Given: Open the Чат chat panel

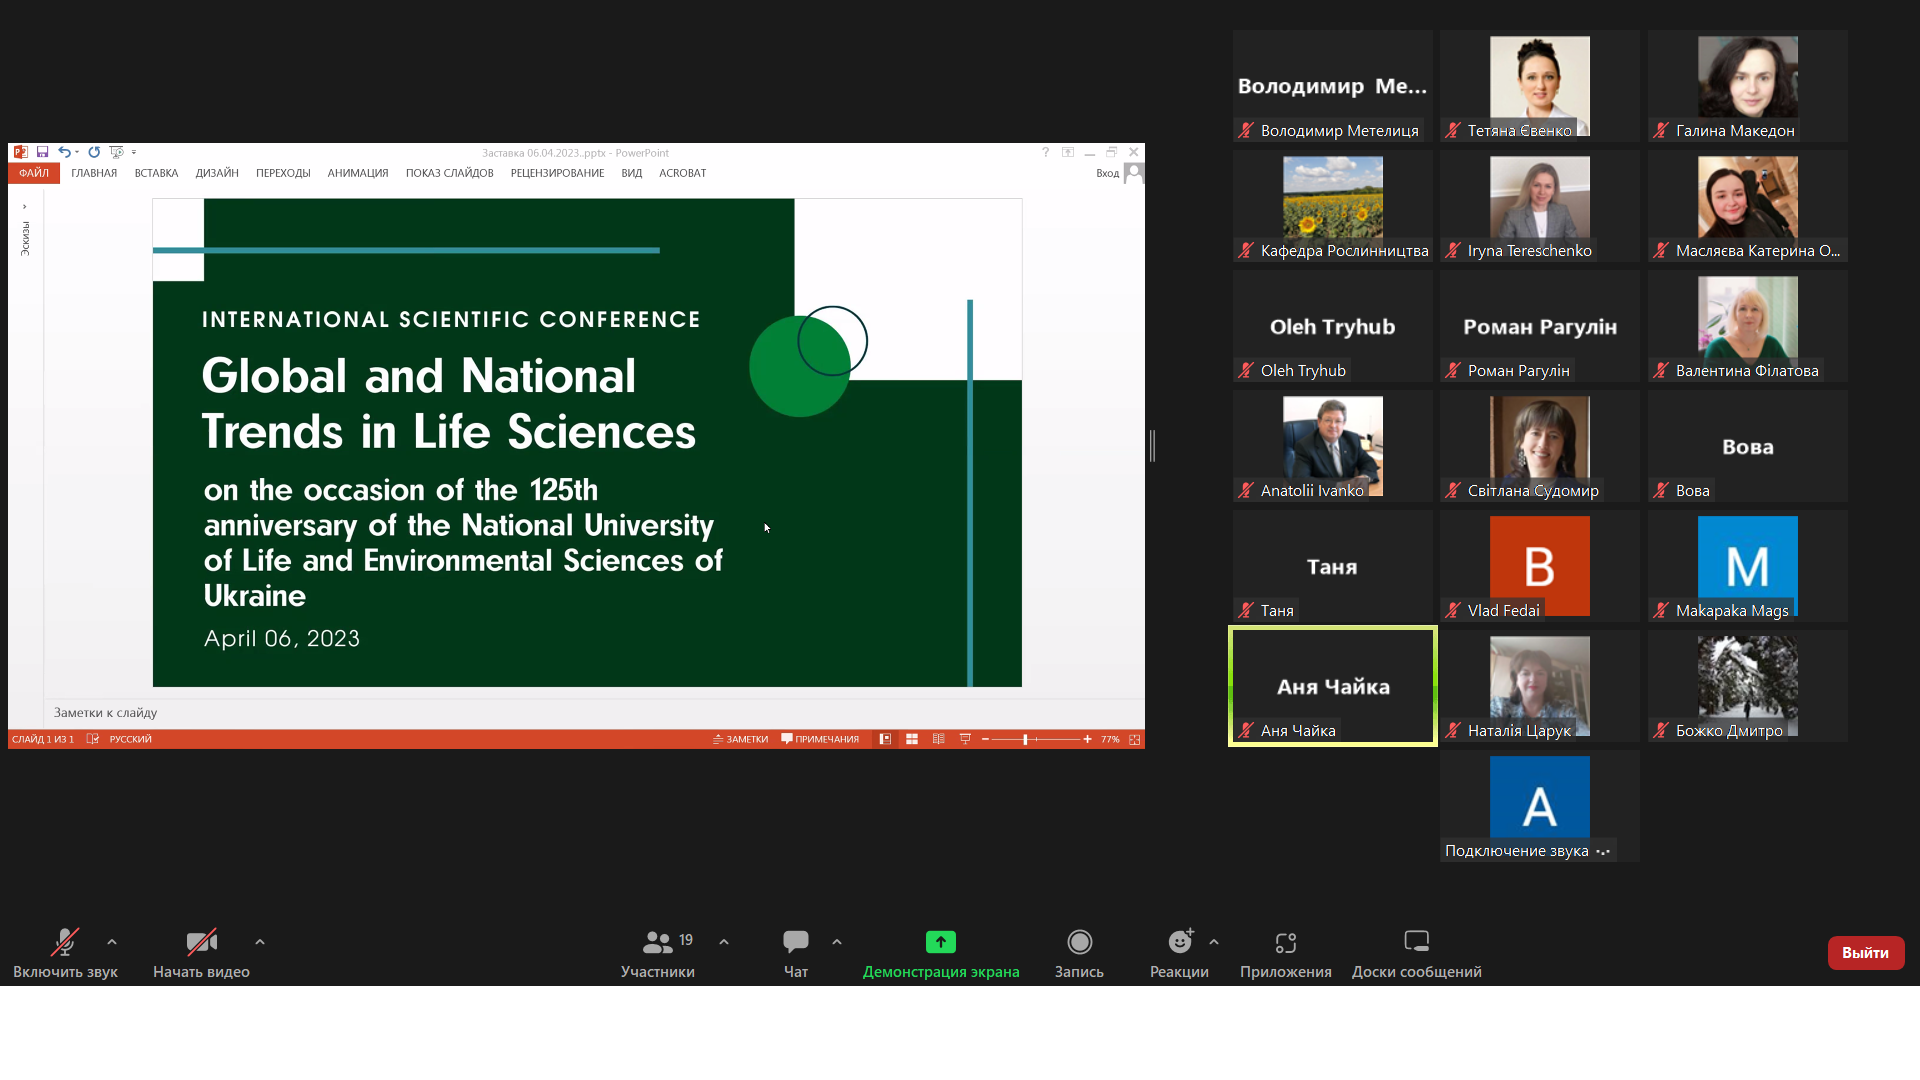Looking at the screenshot, I should [796, 953].
